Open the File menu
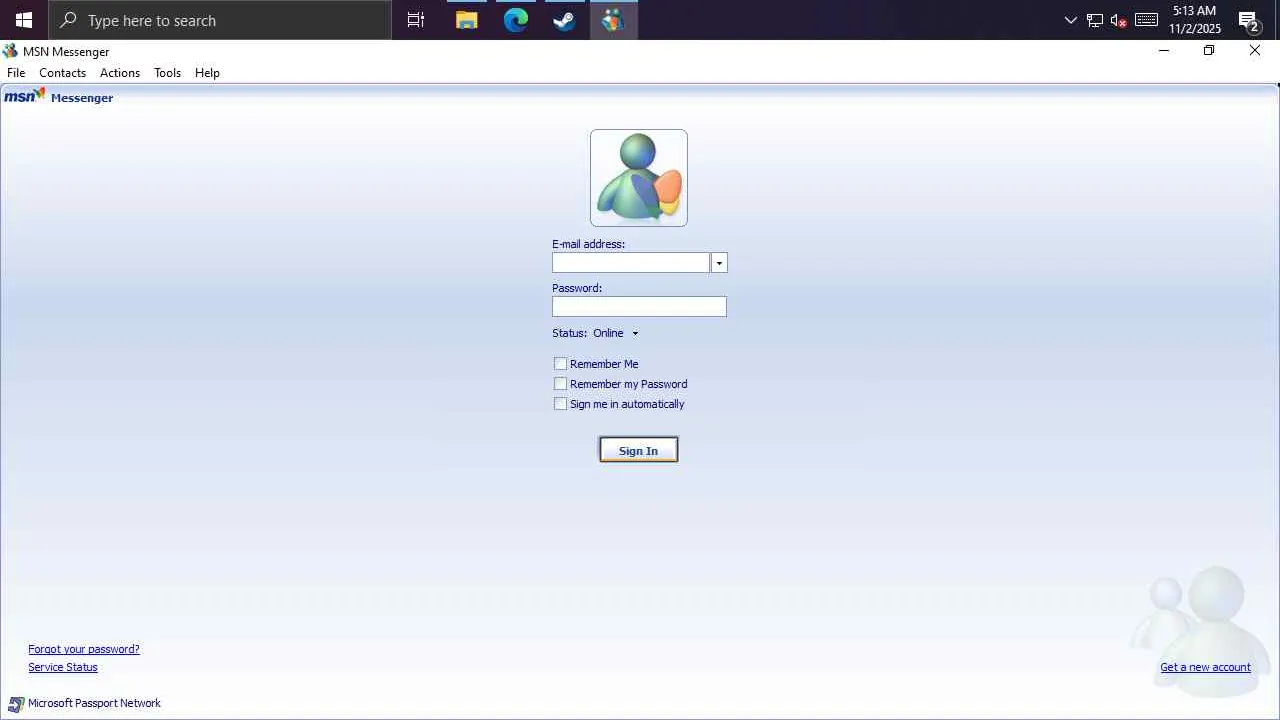This screenshot has height=720, width=1280. (x=16, y=73)
